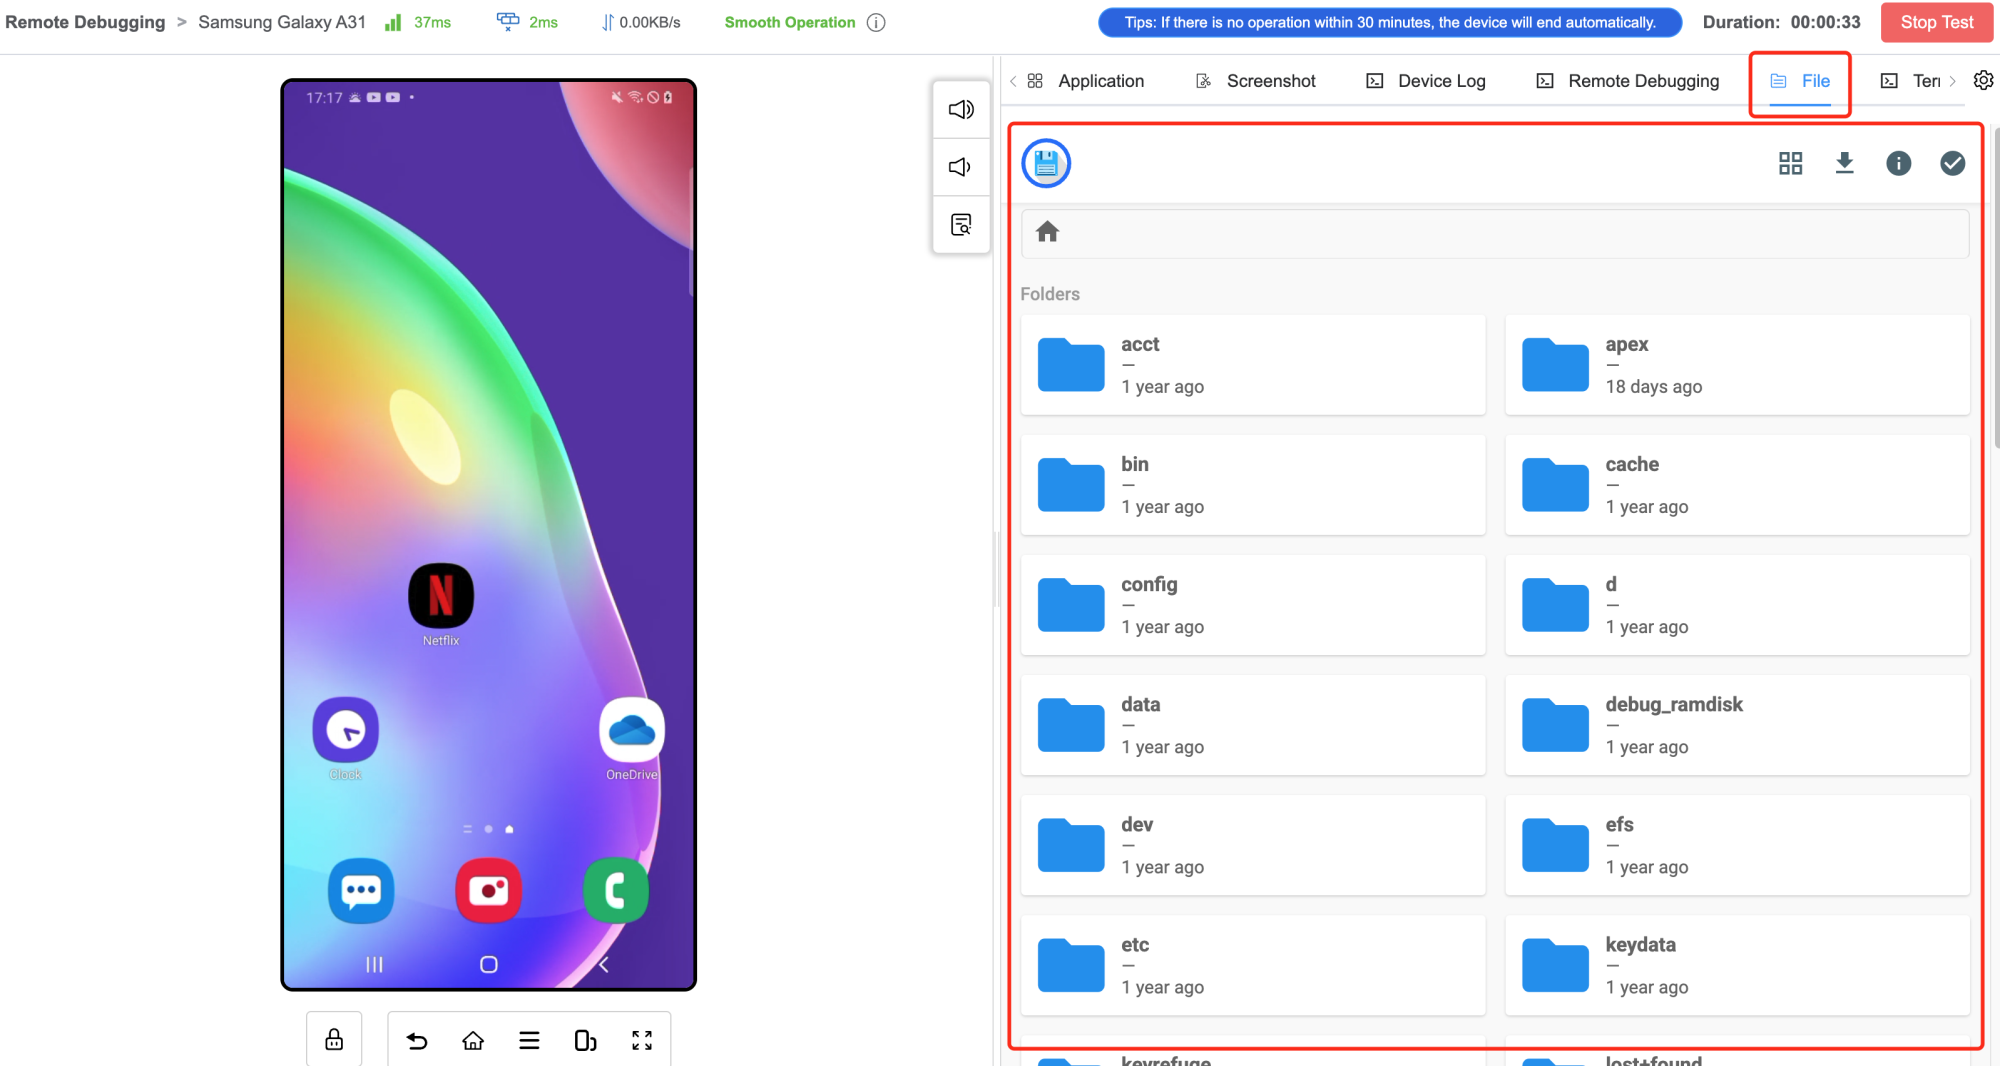Screen dimensions: 2000x1066
Task: Select the File tab
Action: click(x=1800, y=81)
